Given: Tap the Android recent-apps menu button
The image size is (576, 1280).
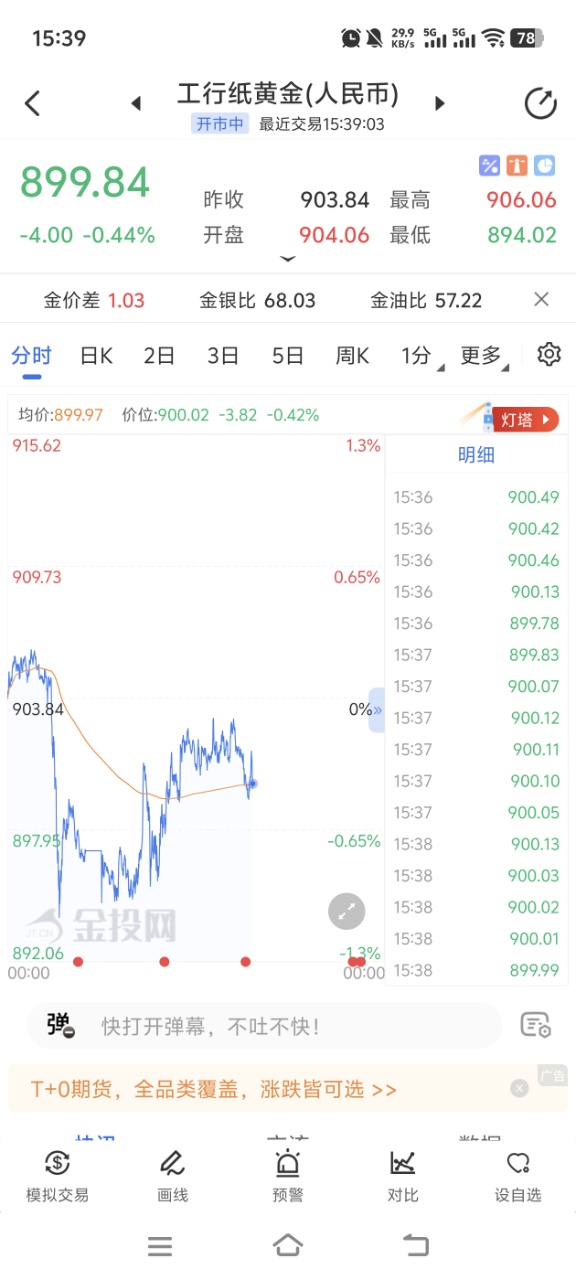Looking at the screenshot, I should (160, 1246).
